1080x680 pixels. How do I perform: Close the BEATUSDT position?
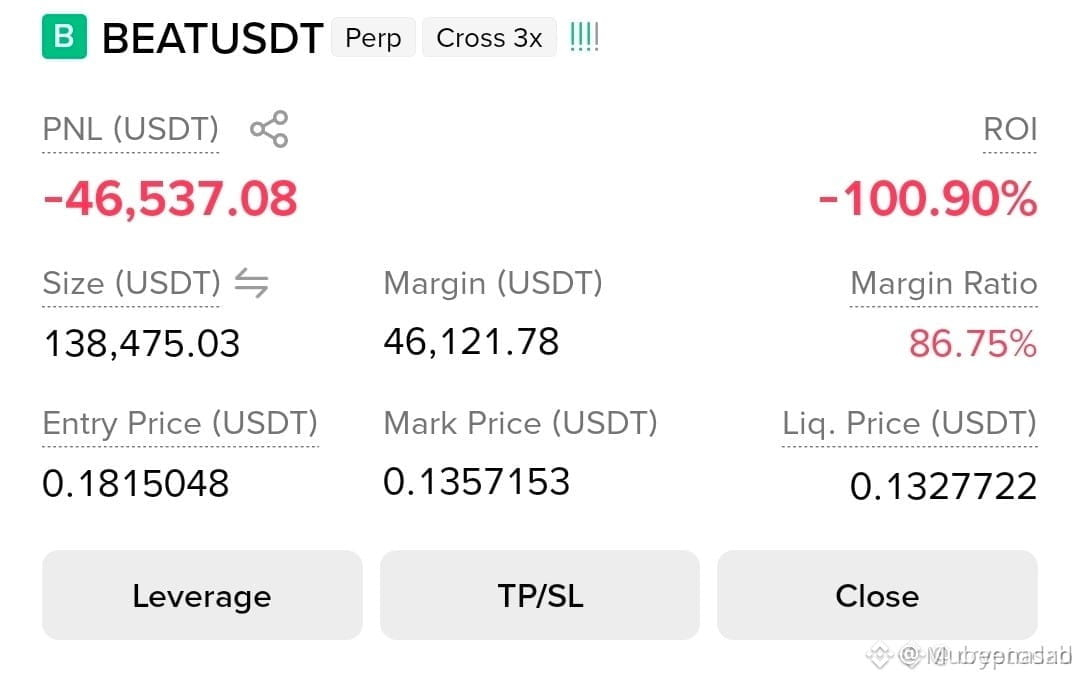coord(877,595)
